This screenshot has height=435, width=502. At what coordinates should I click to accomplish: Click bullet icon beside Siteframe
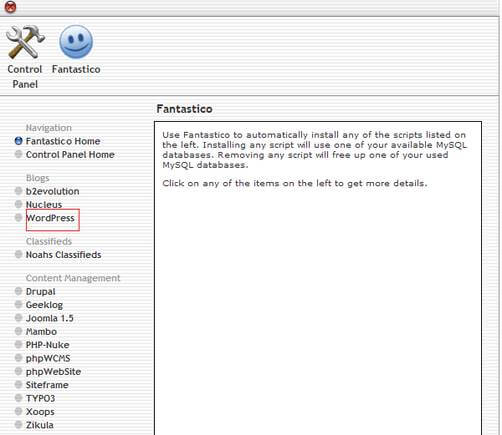(x=19, y=384)
